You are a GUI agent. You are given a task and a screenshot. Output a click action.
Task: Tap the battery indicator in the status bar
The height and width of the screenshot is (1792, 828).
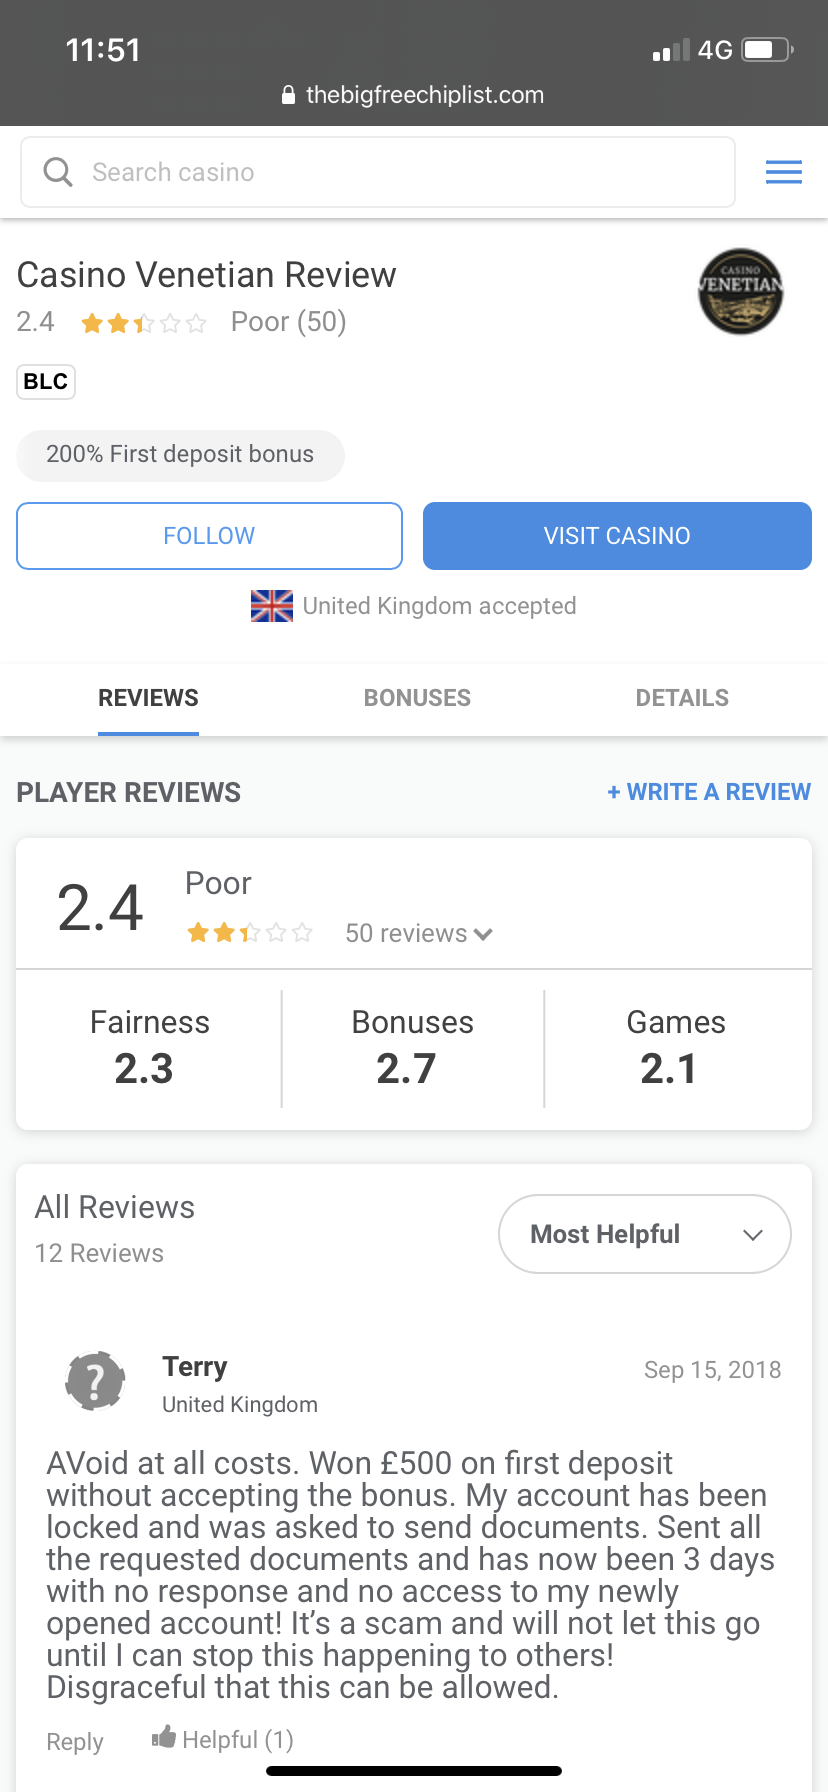767,50
